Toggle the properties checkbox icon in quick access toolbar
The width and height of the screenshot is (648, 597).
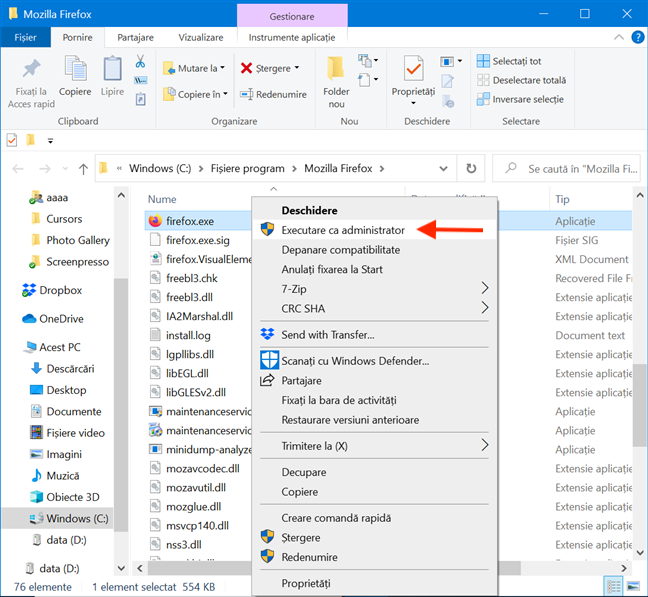coord(12,140)
